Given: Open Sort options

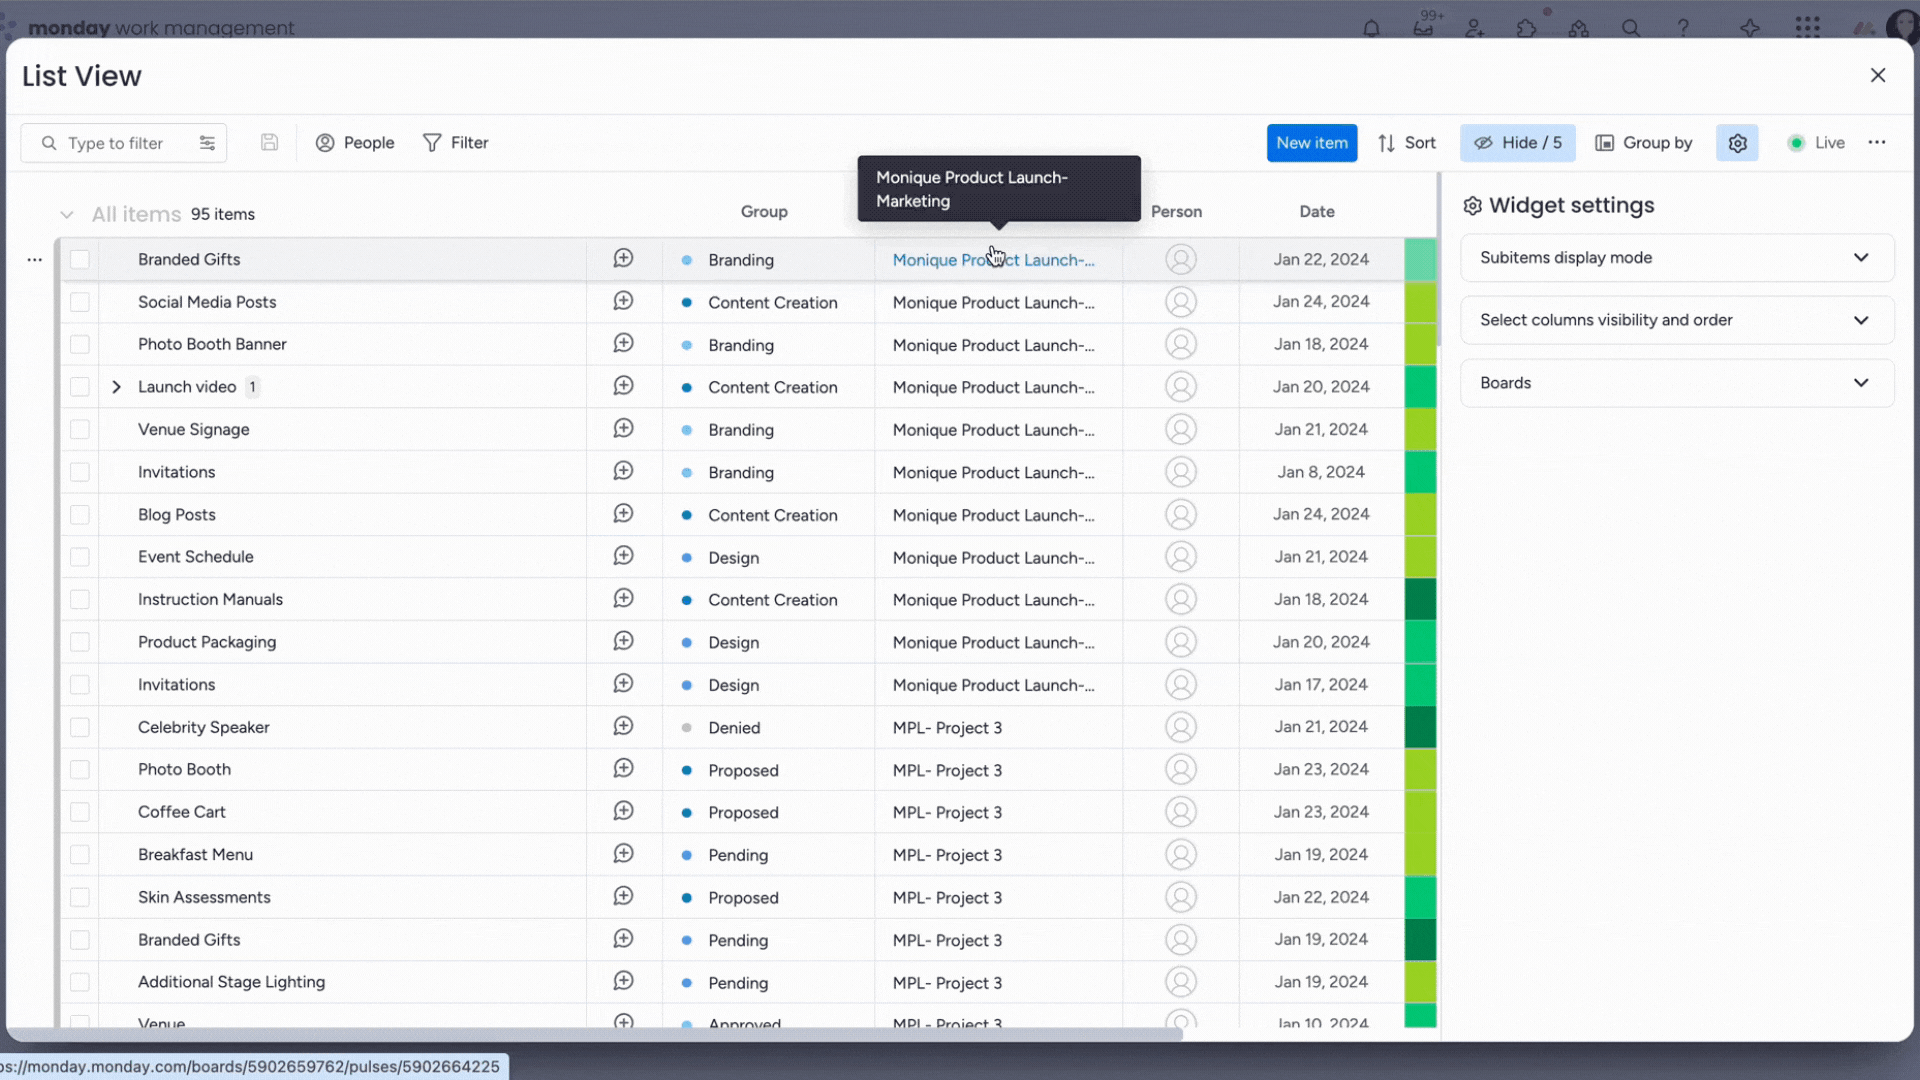Looking at the screenshot, I should (1406, 143).
